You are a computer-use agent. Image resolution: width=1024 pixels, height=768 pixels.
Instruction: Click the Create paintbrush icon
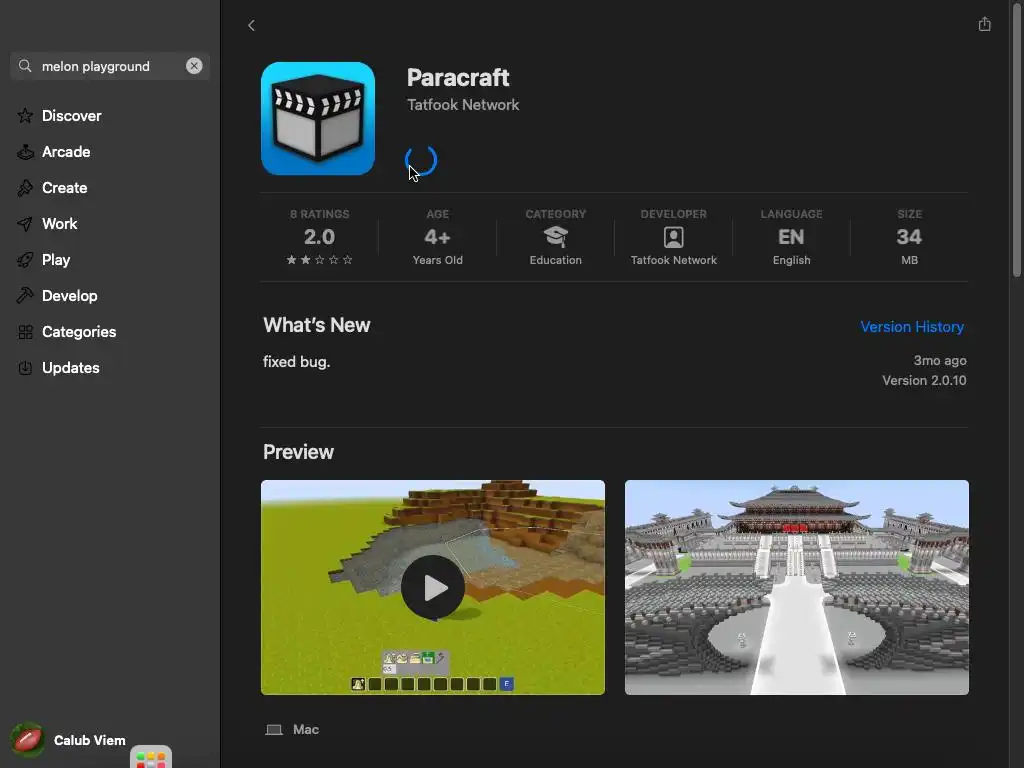pyautogui.click(x=25, y=187)
